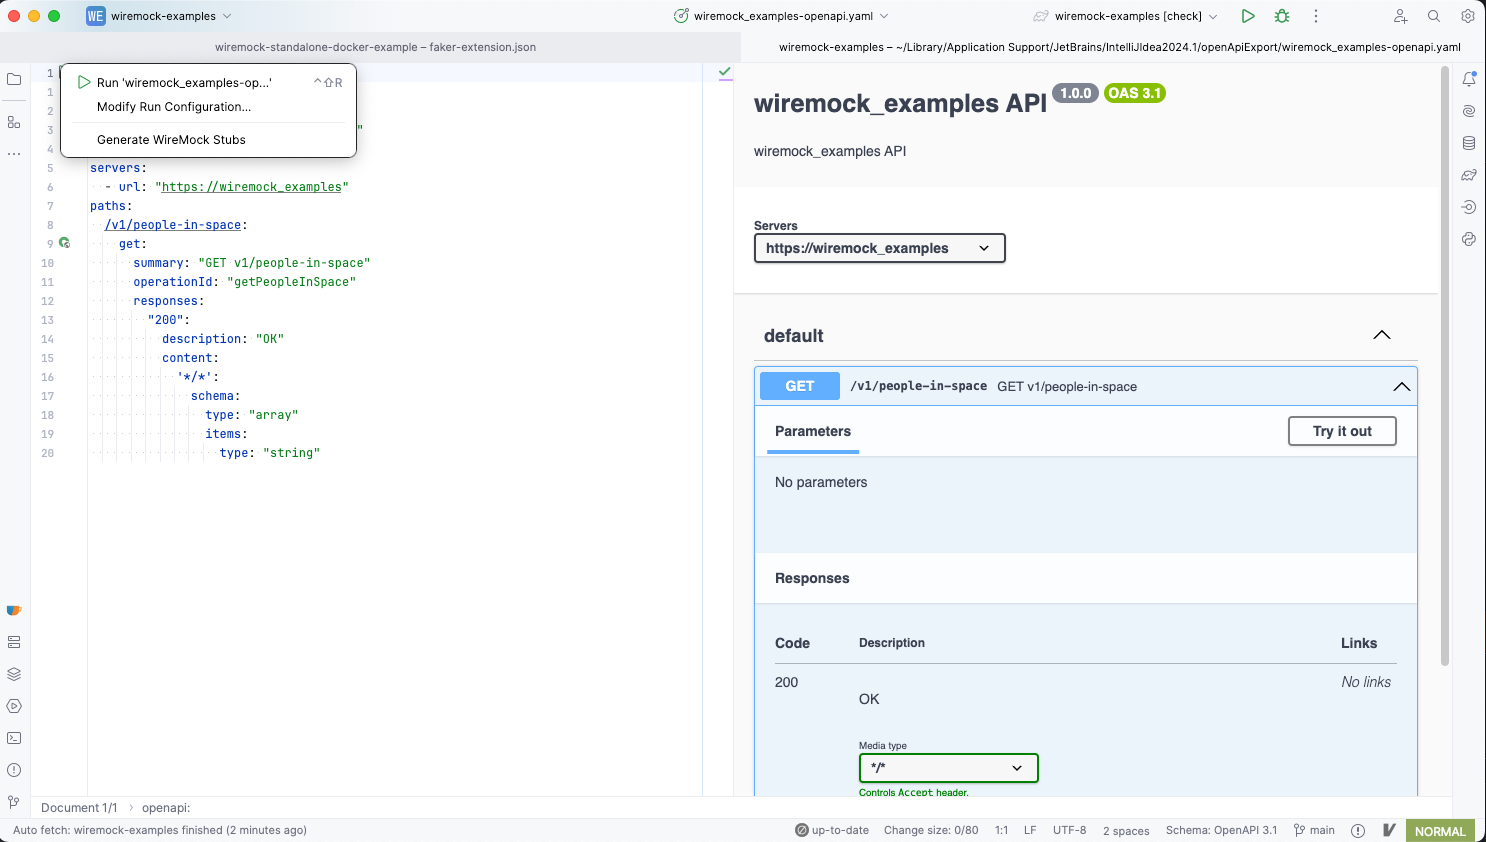Open the layered stack tool window icon

(14, 674)
